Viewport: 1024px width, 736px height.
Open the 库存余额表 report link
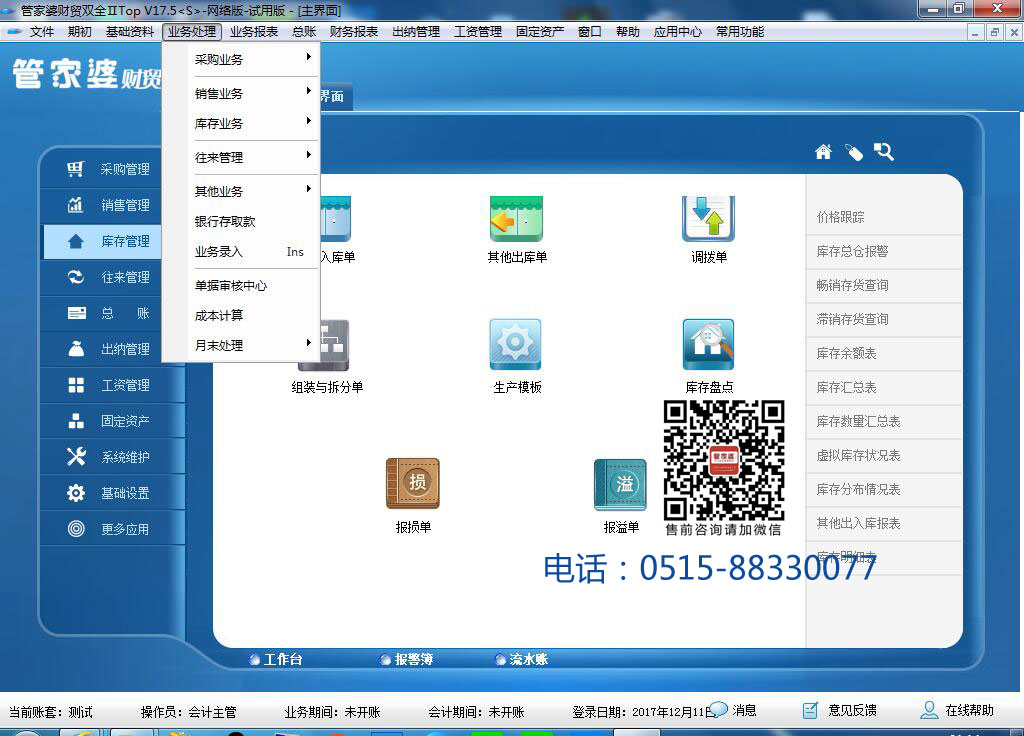(846, 354)
